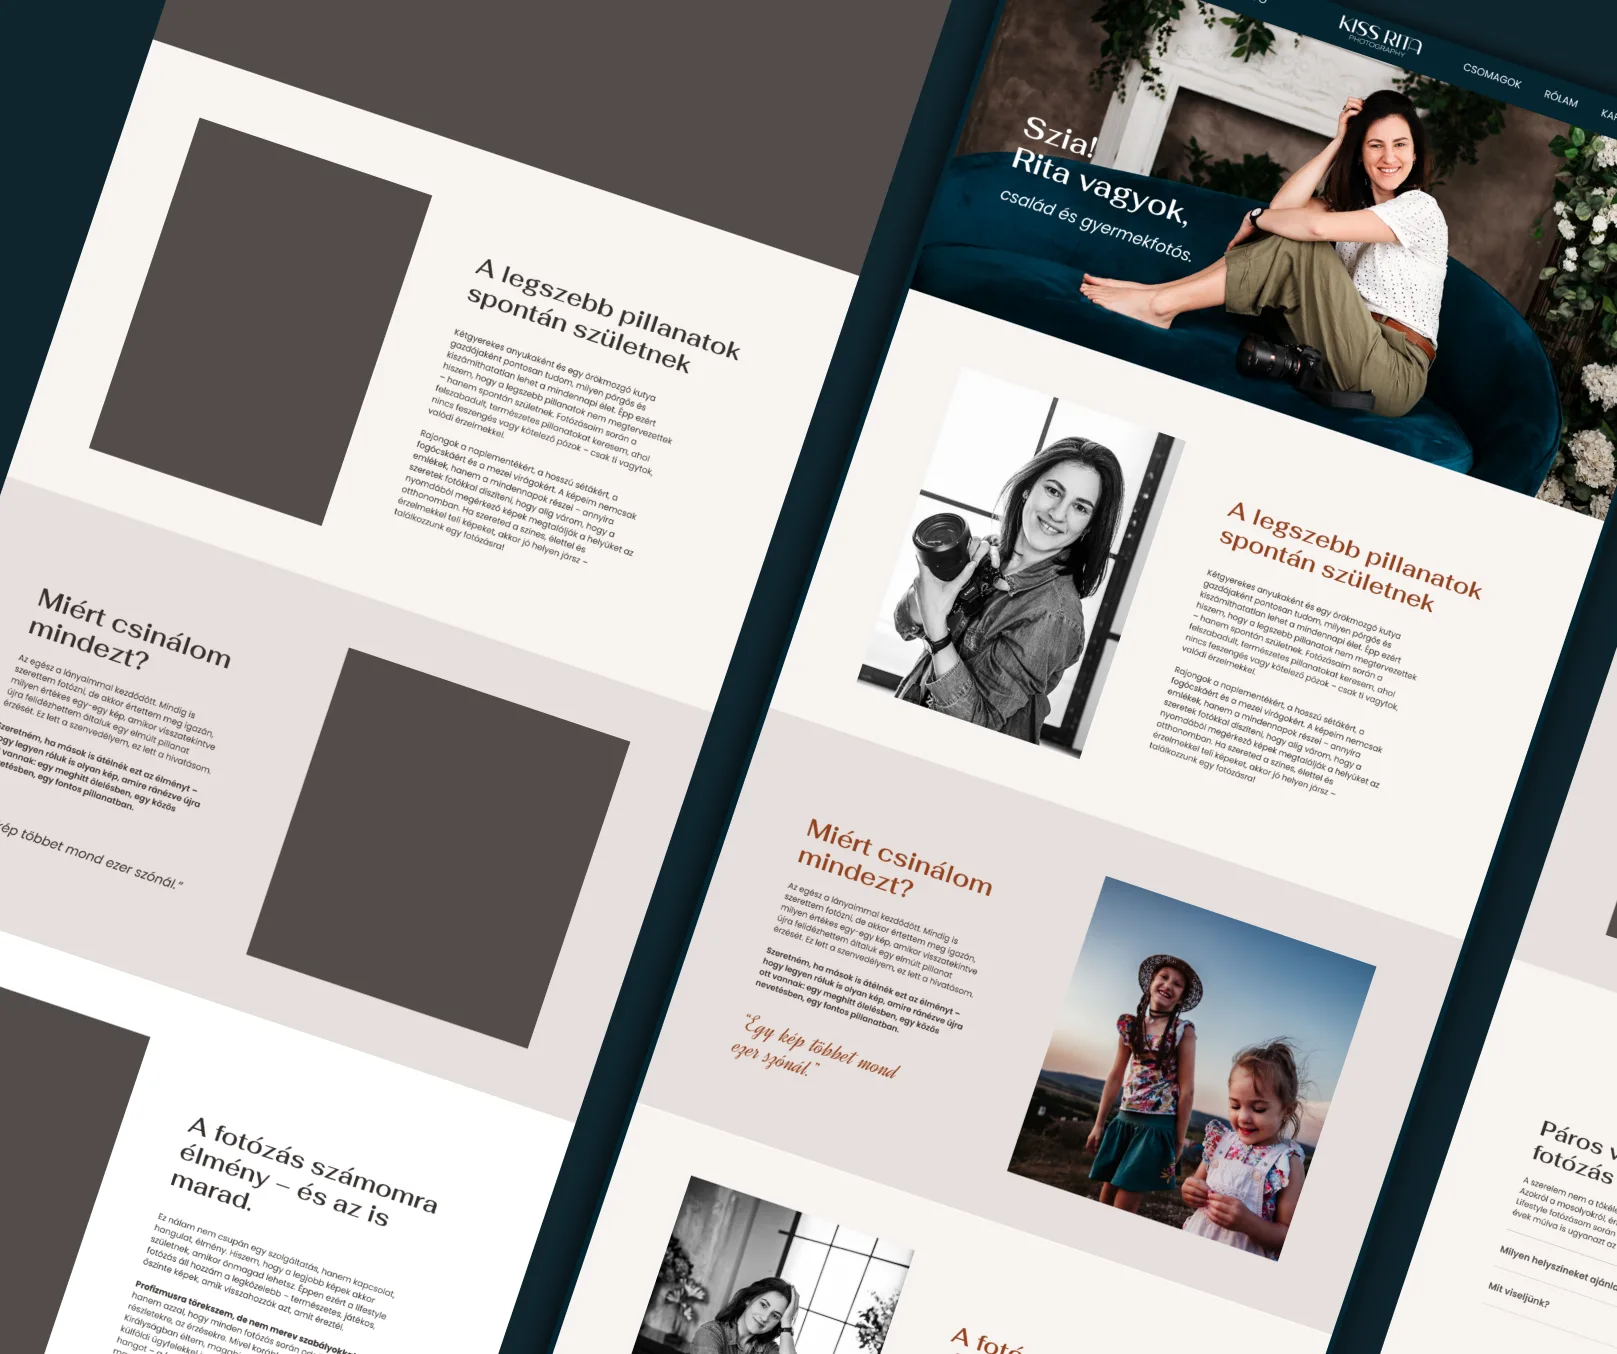
Task: Click the wireframe 'Miért csinálom mindezt?' heading
Action: pos(129,630)
